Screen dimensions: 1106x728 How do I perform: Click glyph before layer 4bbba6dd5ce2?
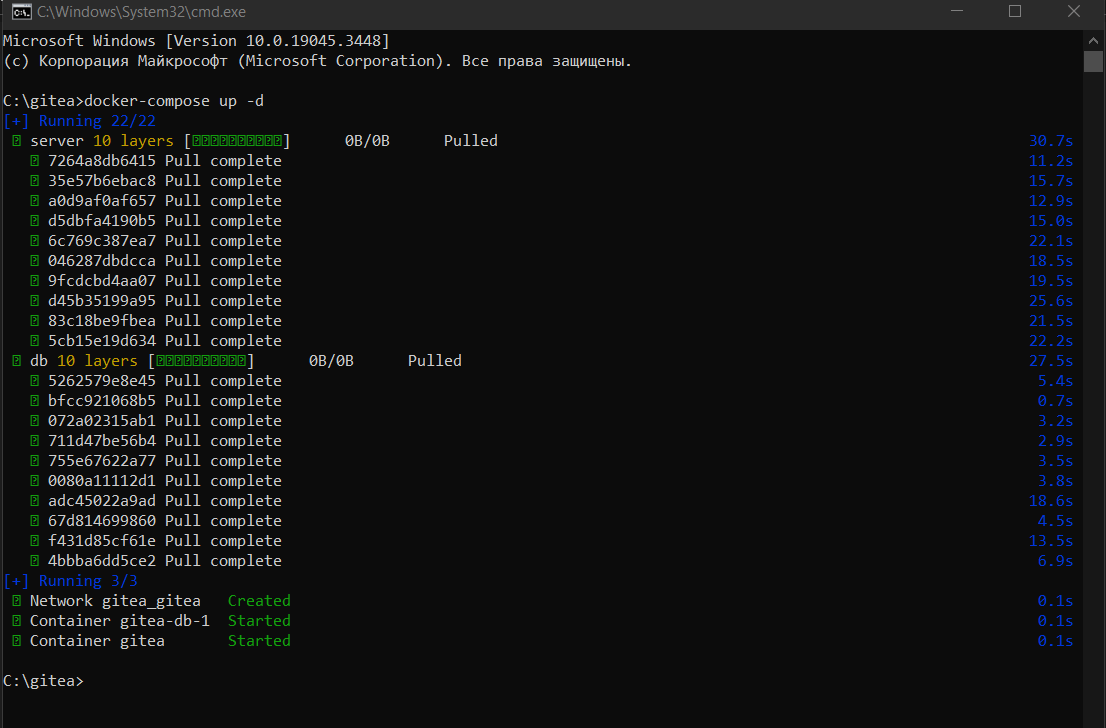coord(35,561)
